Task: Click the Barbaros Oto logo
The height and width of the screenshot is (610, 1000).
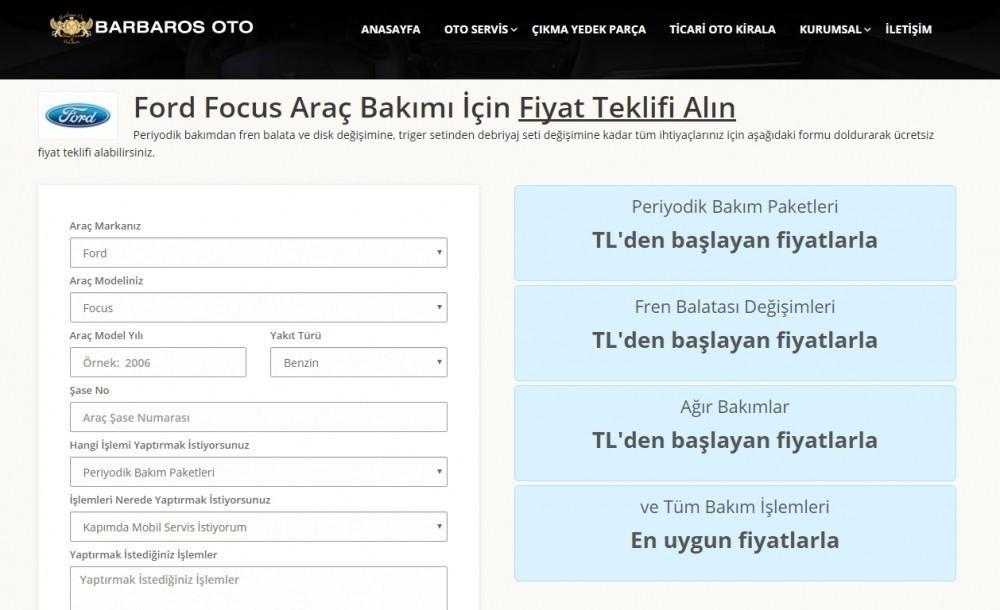Action: pyautogui.click(x=152, y=27)
